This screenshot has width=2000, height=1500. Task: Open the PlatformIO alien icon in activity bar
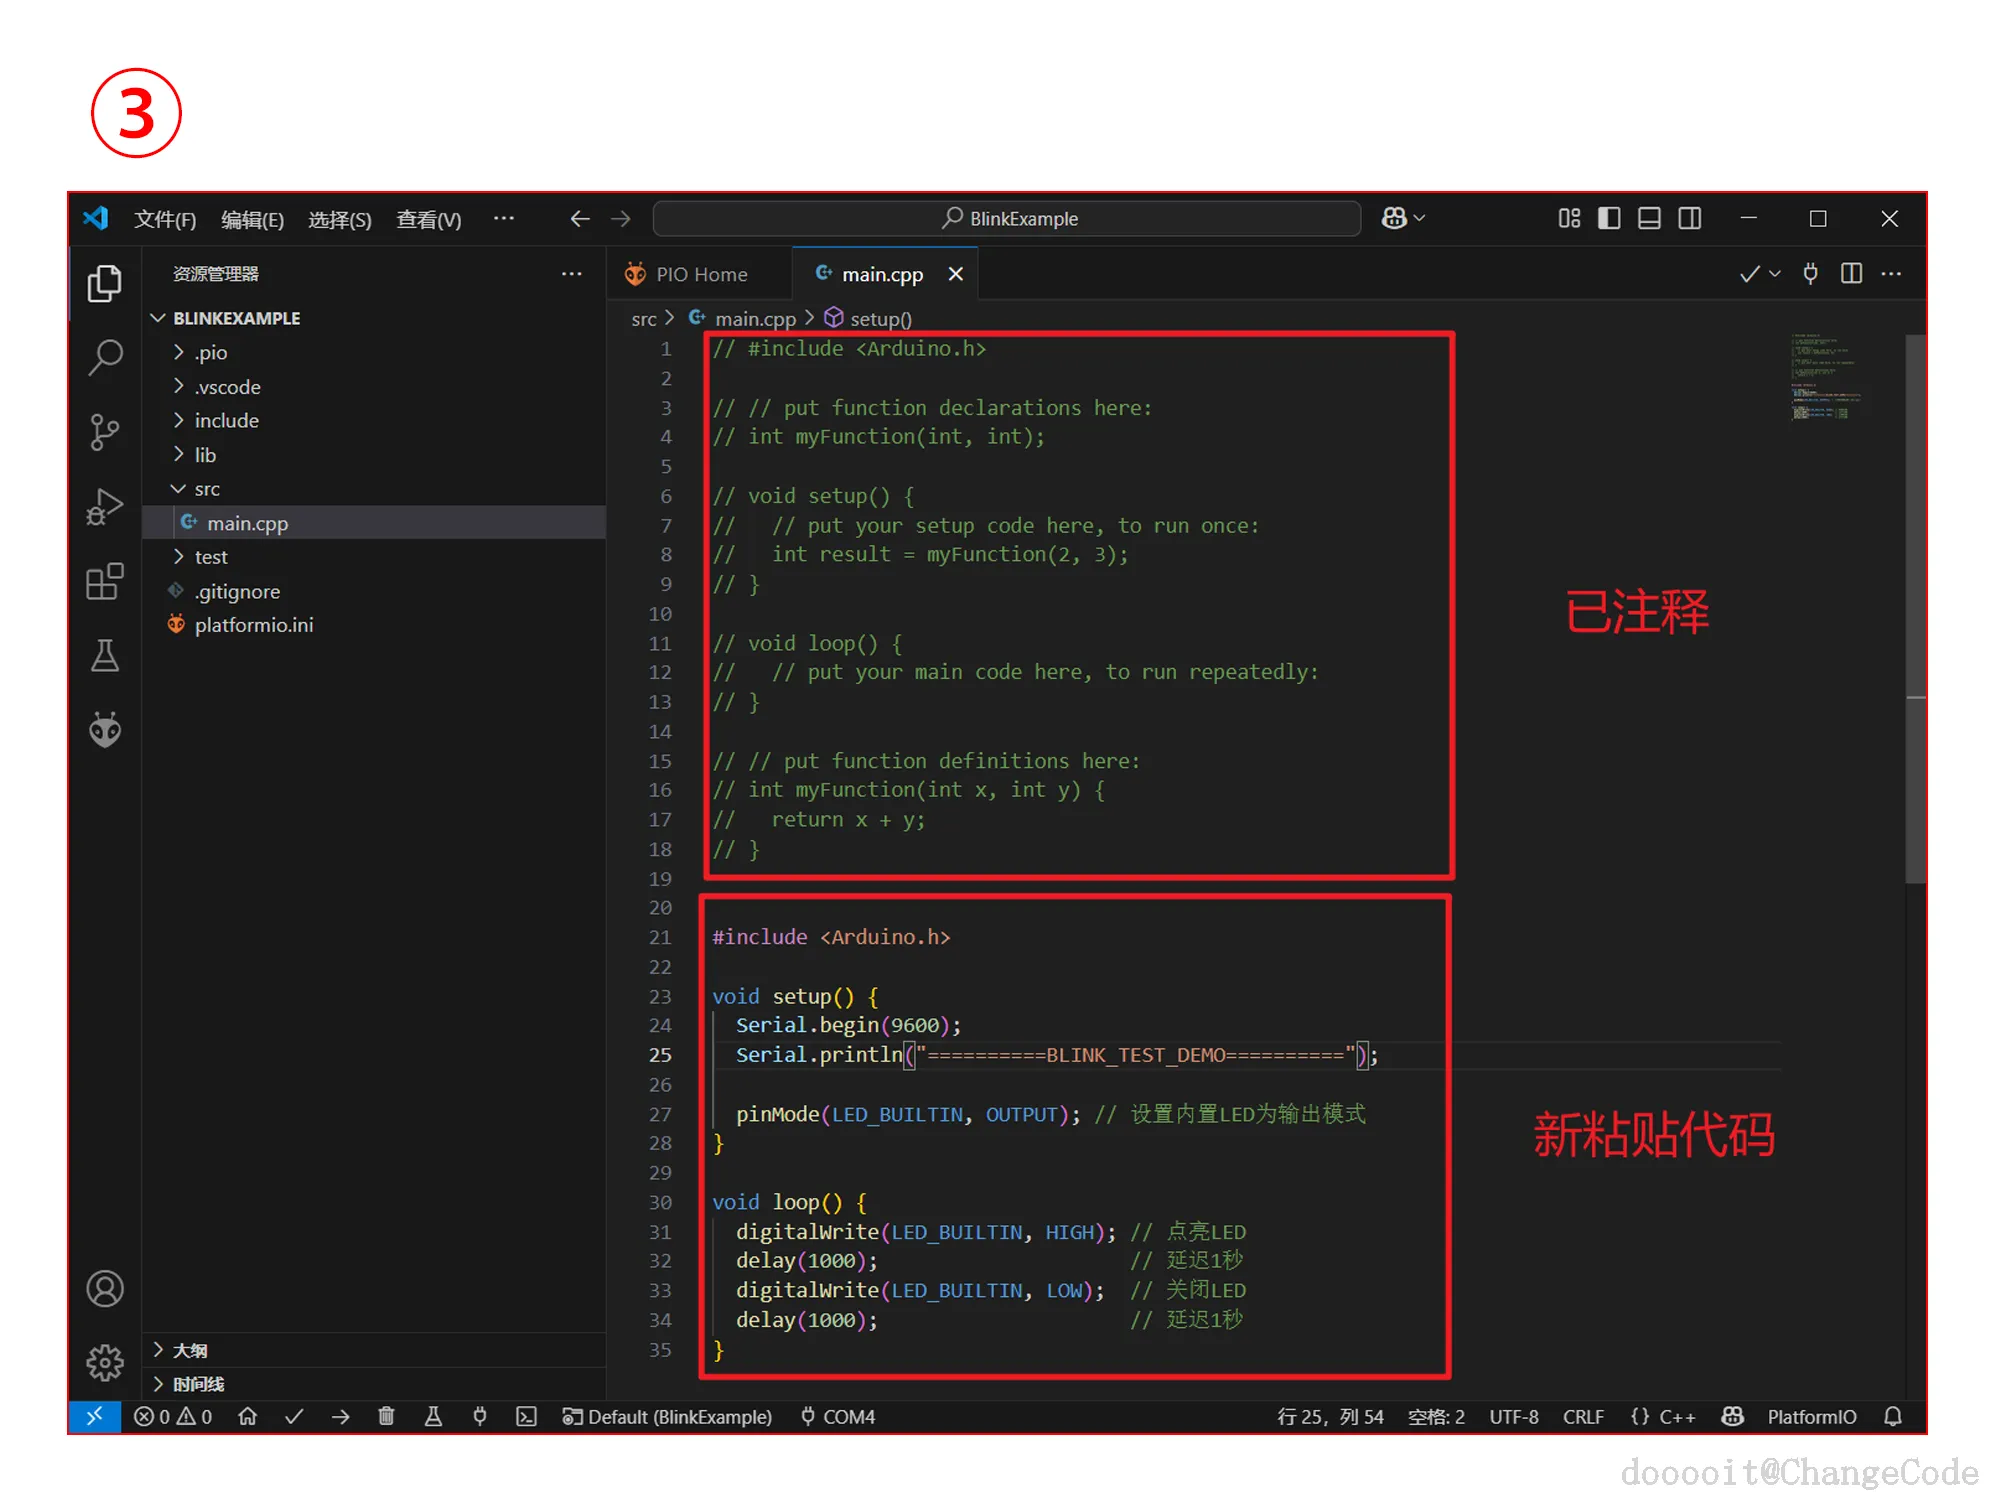(x=105, y=730)
